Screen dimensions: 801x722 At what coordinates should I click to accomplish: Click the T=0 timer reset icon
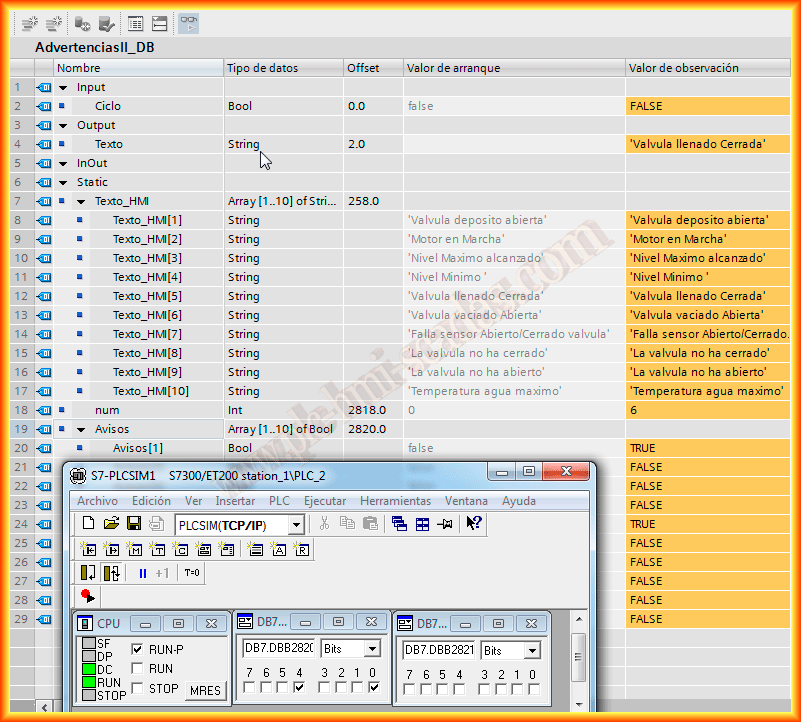[x=191, y=573]
